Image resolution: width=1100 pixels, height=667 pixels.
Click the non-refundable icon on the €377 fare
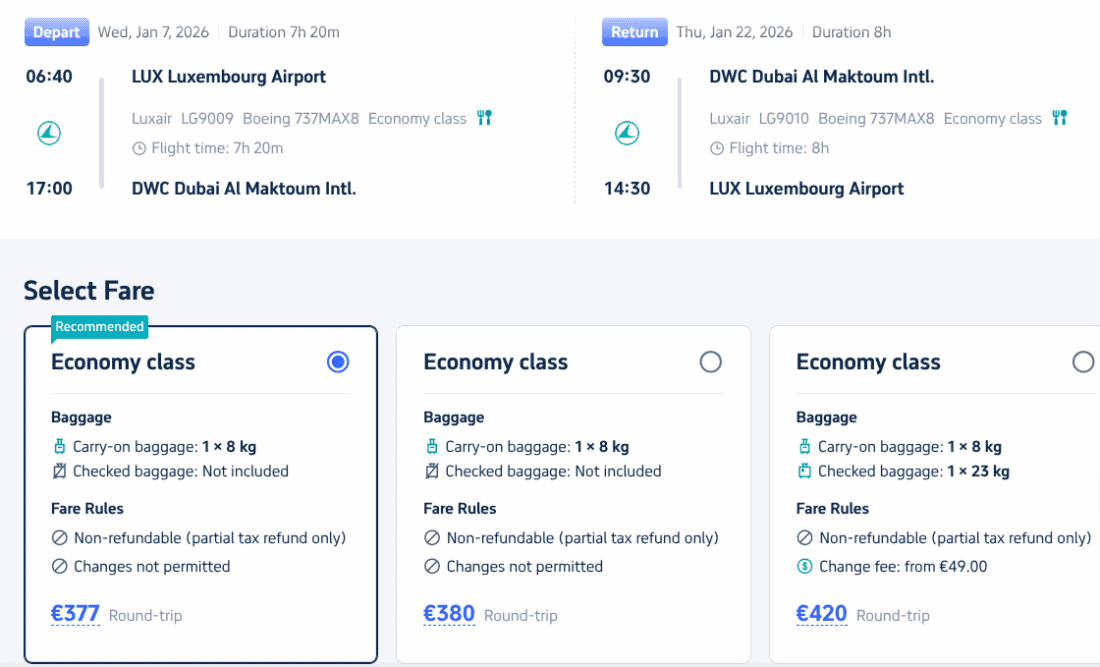point(59,538)
